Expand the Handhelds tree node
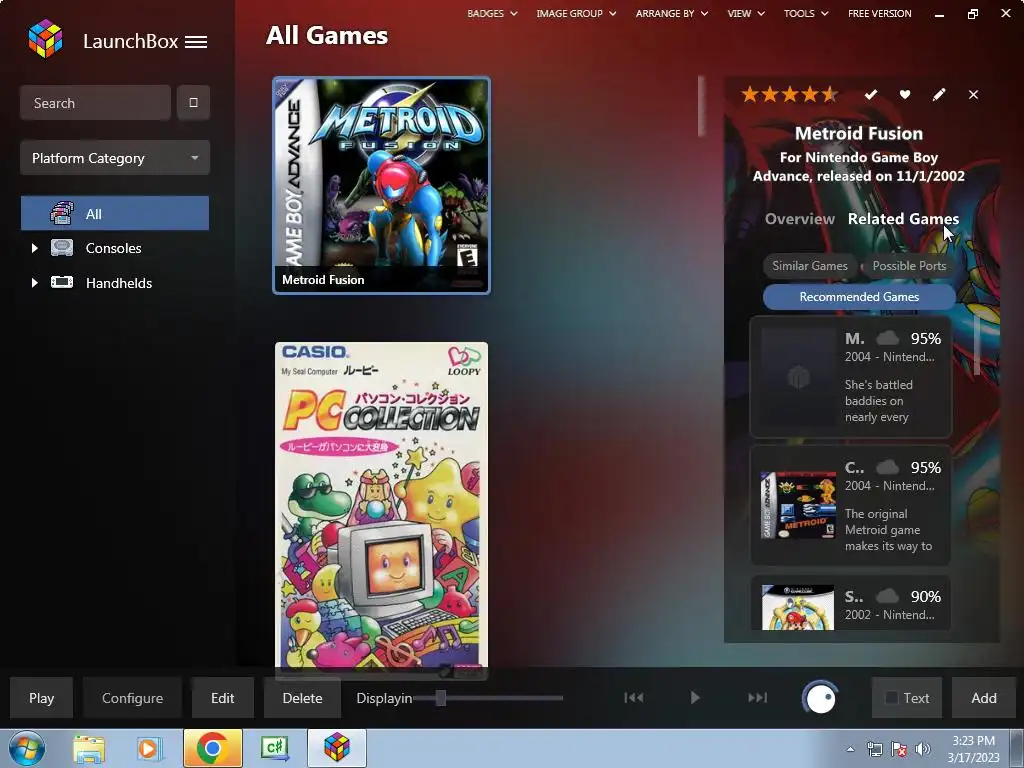1024x768 pixels. point(35,283)
